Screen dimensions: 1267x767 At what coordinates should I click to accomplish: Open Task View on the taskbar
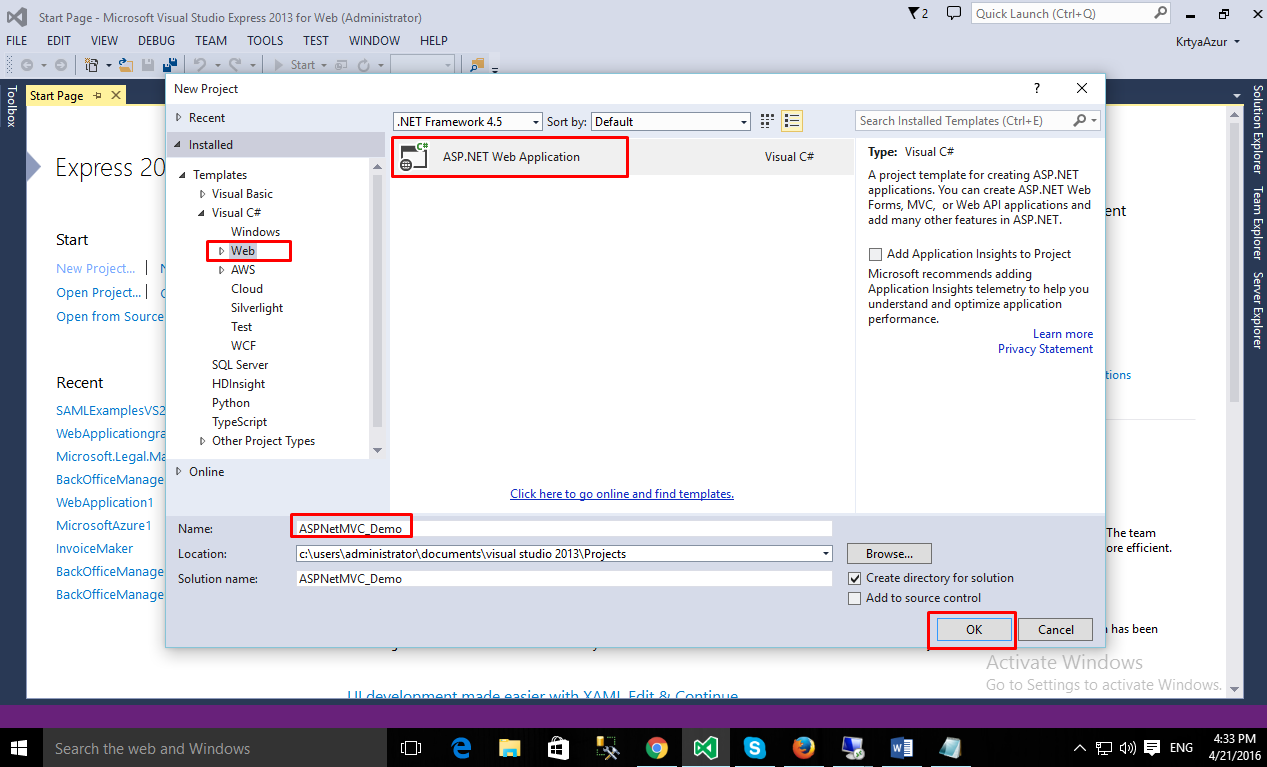410,748
